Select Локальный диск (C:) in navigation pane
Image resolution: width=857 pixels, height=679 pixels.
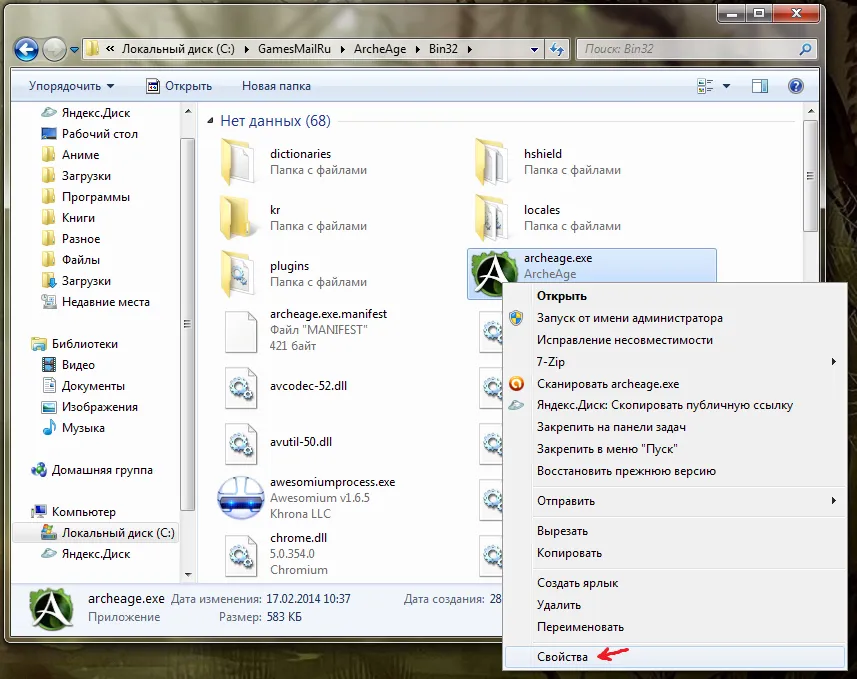click(x=117, y=533)
